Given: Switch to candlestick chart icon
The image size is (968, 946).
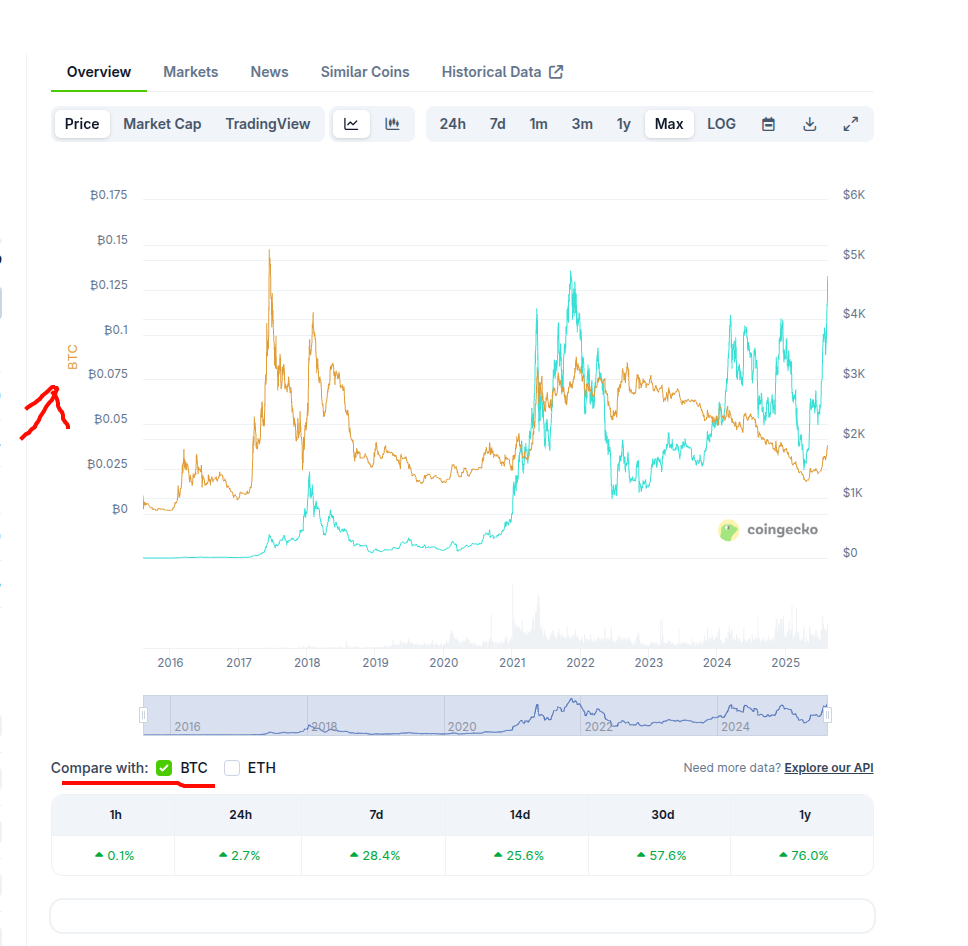Looking at the screenshot, I should pyautogui.click(x=393, y=124).
